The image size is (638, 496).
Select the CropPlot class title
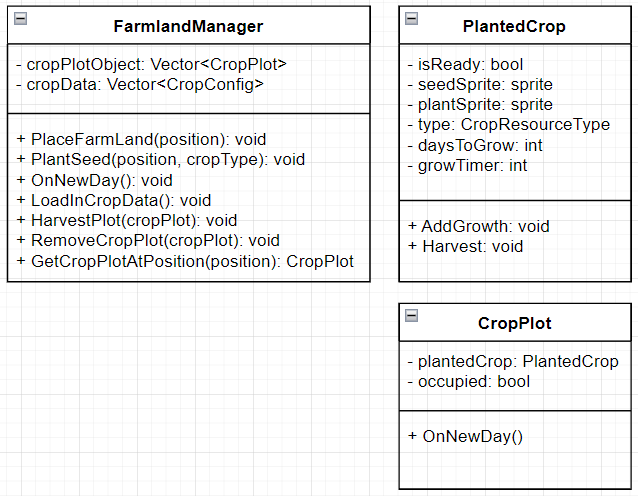coord(515,323)
